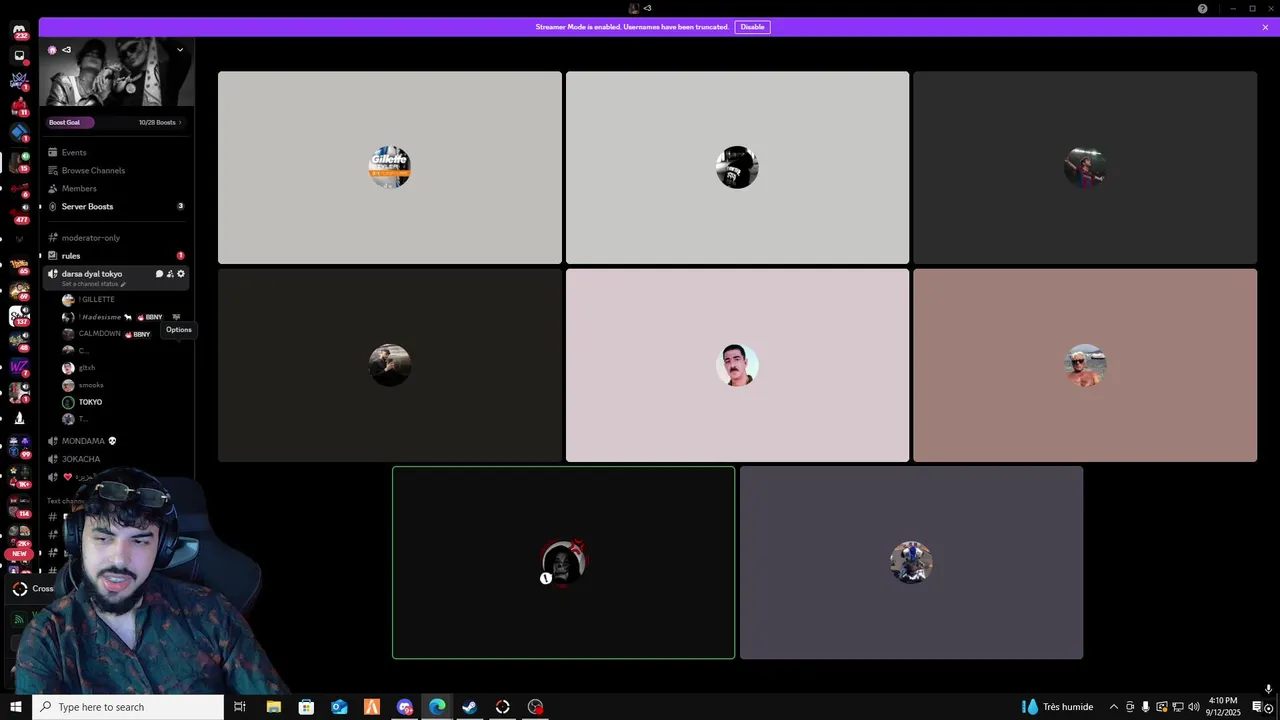
Task: Focus the pink-brown beach avatar tile
Action: pos(1085,365)
